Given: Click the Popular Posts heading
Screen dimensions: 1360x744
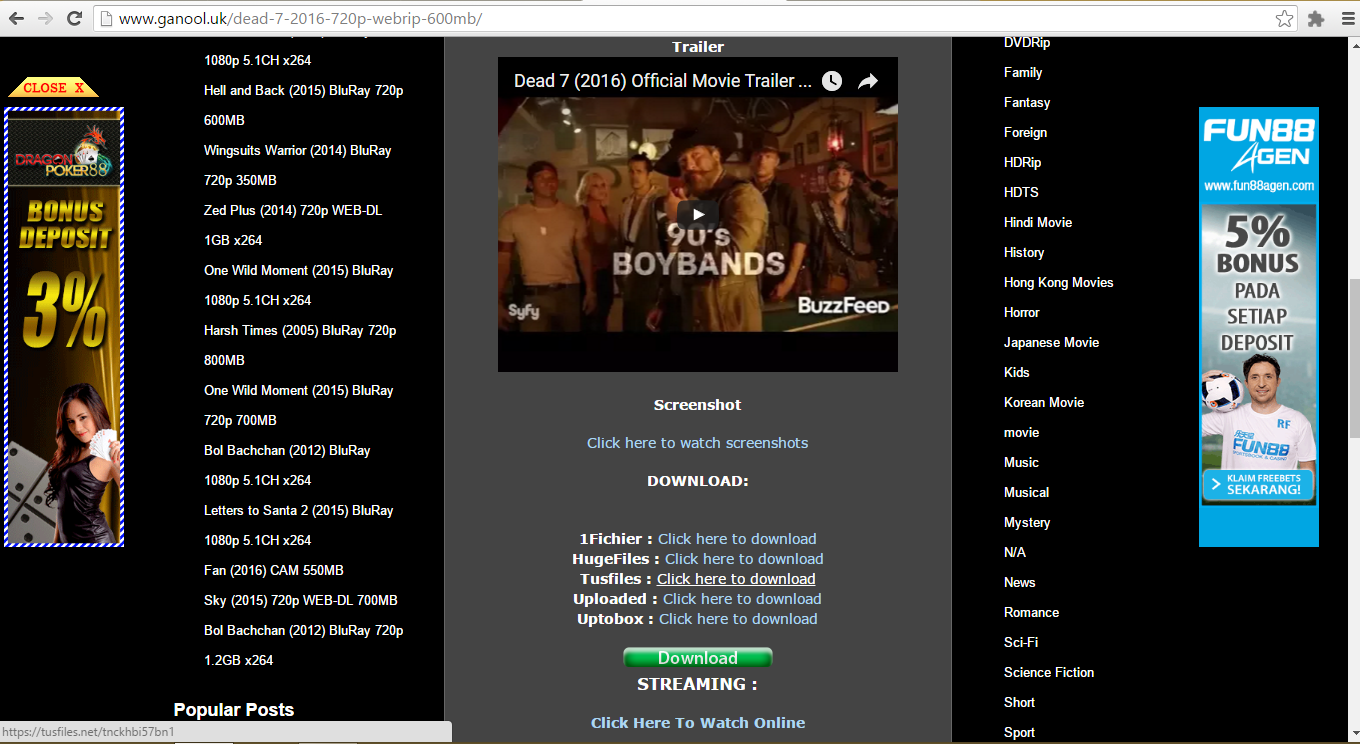Looking at the screenshot, I should (x=234, y=710).
